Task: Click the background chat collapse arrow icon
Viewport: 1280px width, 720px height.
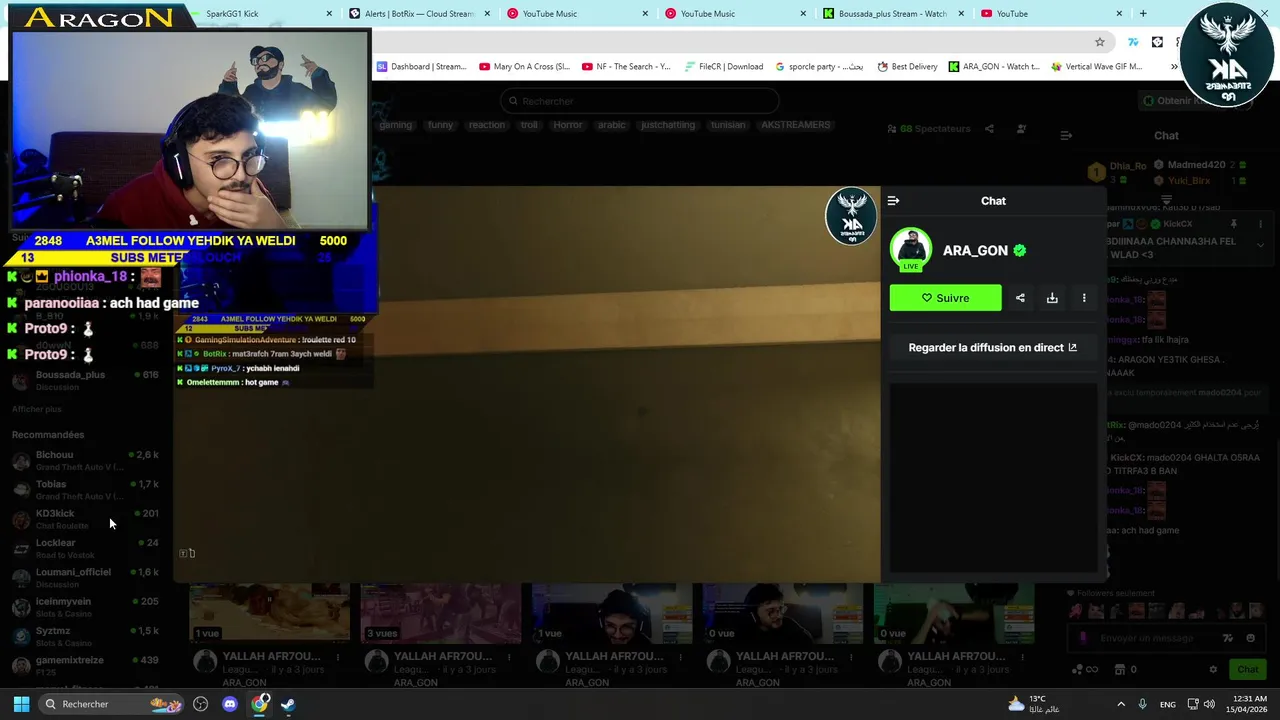Action: click(x=1066, y=135)
